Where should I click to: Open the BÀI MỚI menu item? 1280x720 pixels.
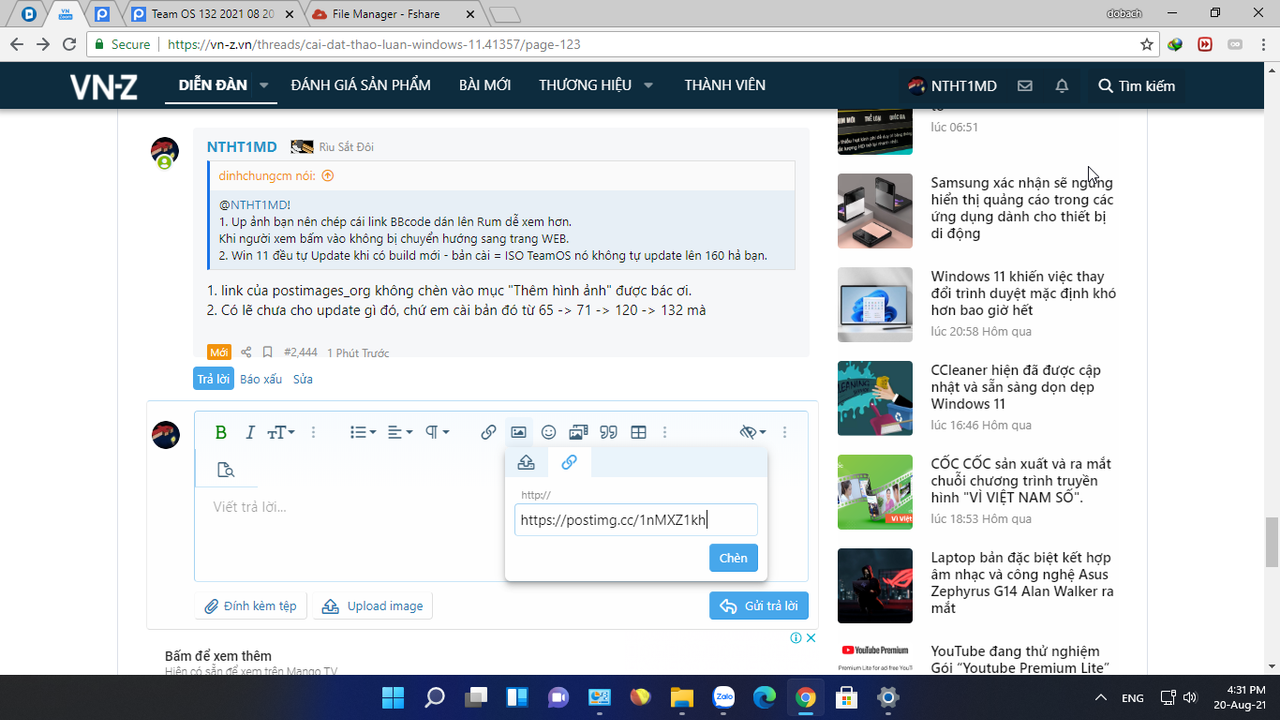[485, 85]
